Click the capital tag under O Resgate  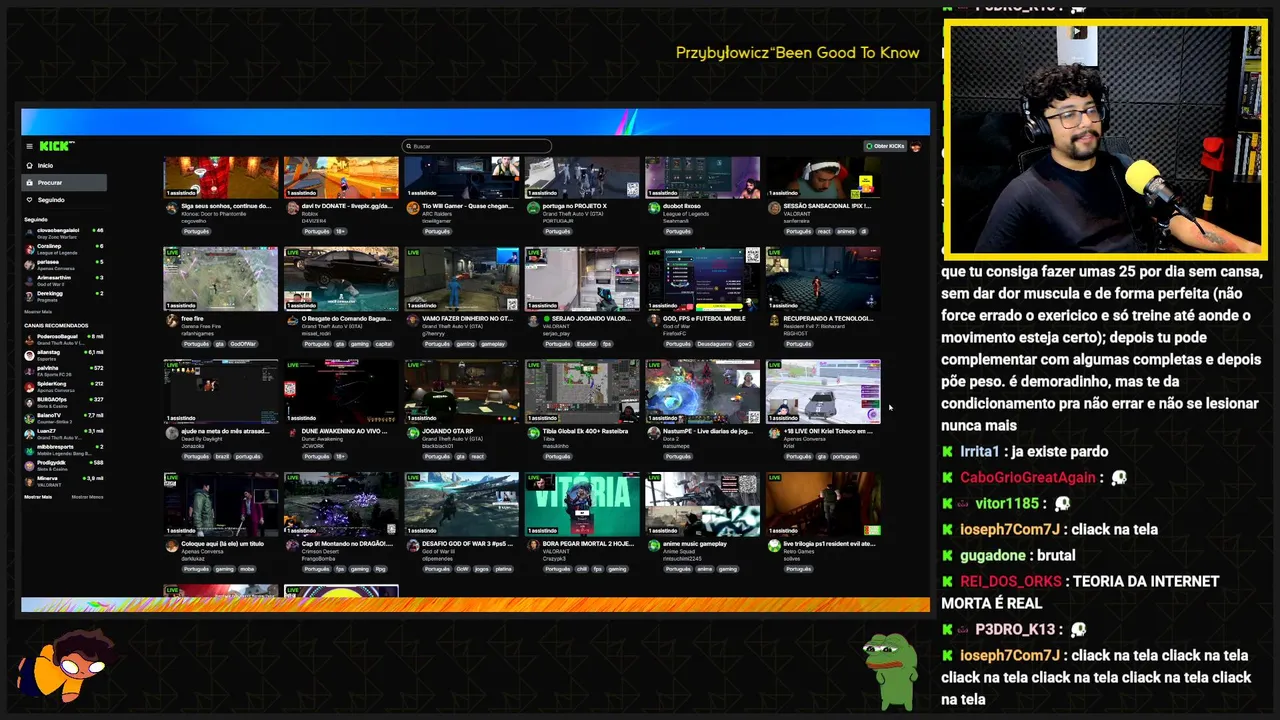point(383,344)
